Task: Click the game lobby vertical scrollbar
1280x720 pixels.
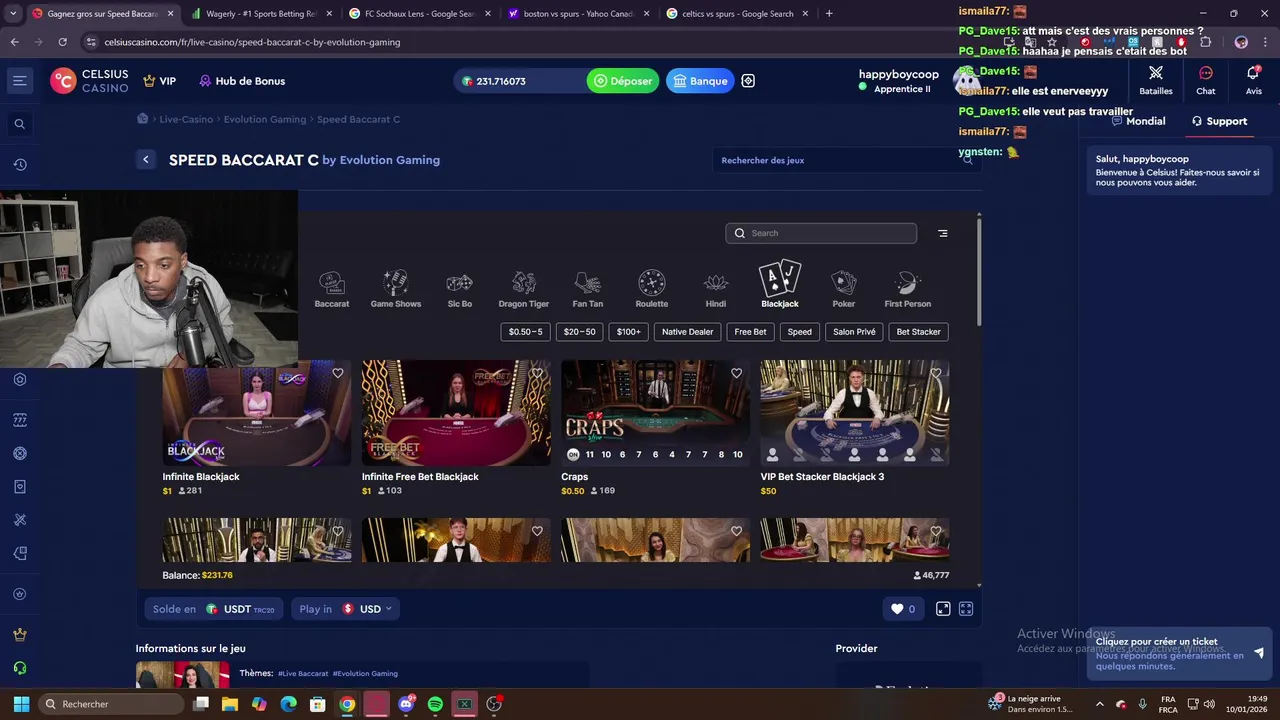Action: point(979,270)
